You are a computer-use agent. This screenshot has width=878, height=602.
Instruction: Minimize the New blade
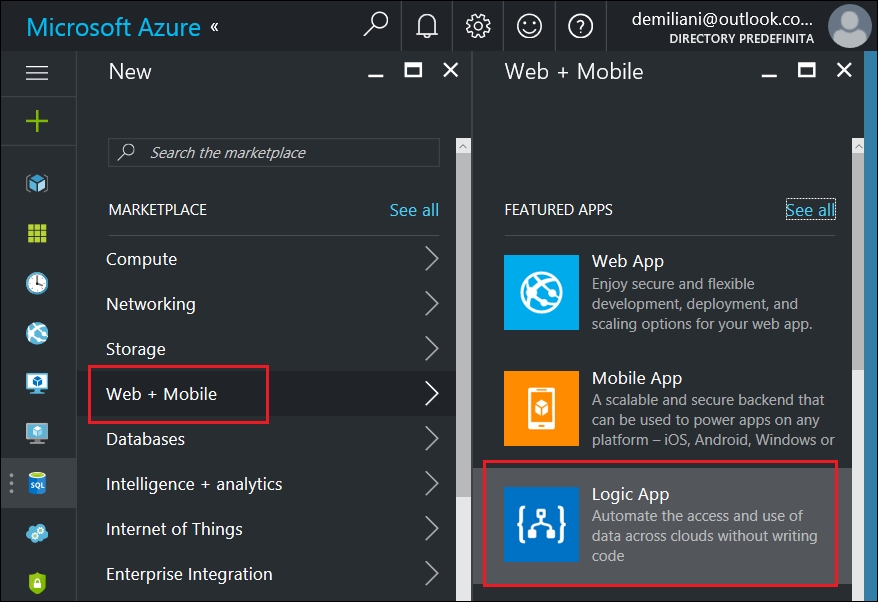[376, 74]
